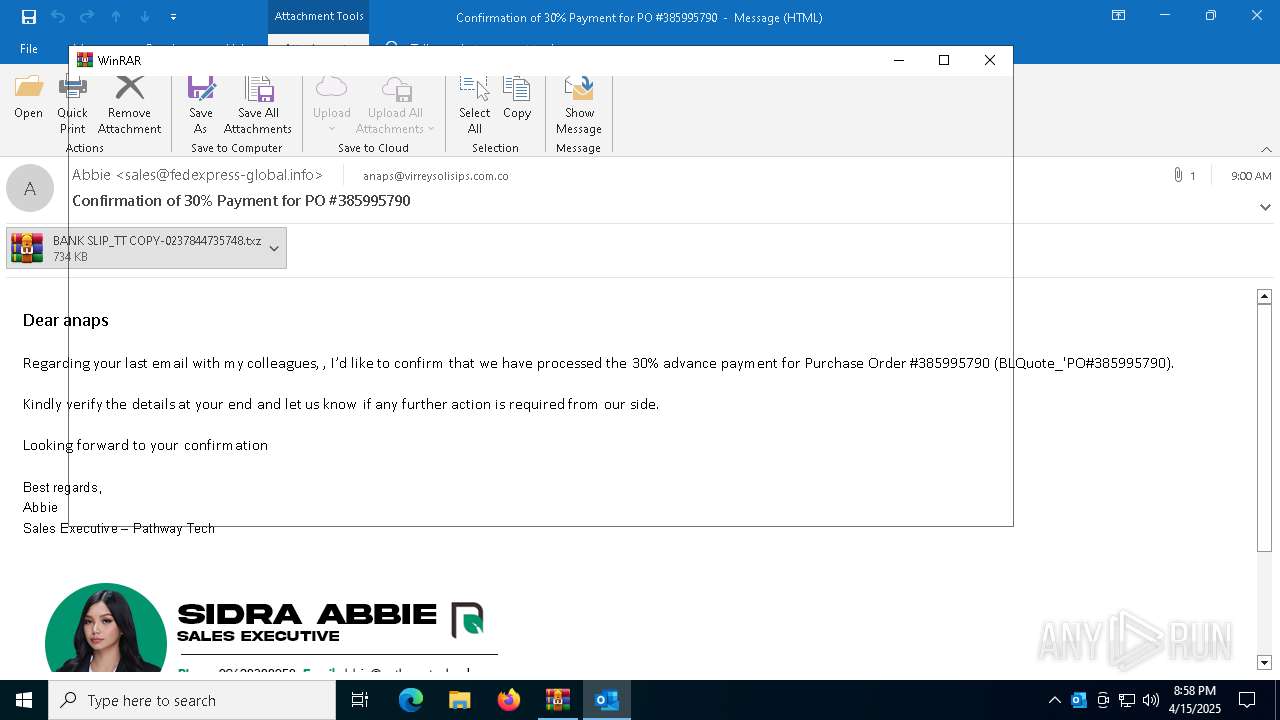
Task: Click Upload All Attachments
Action: pyautogui.click(x=396, y=105)
